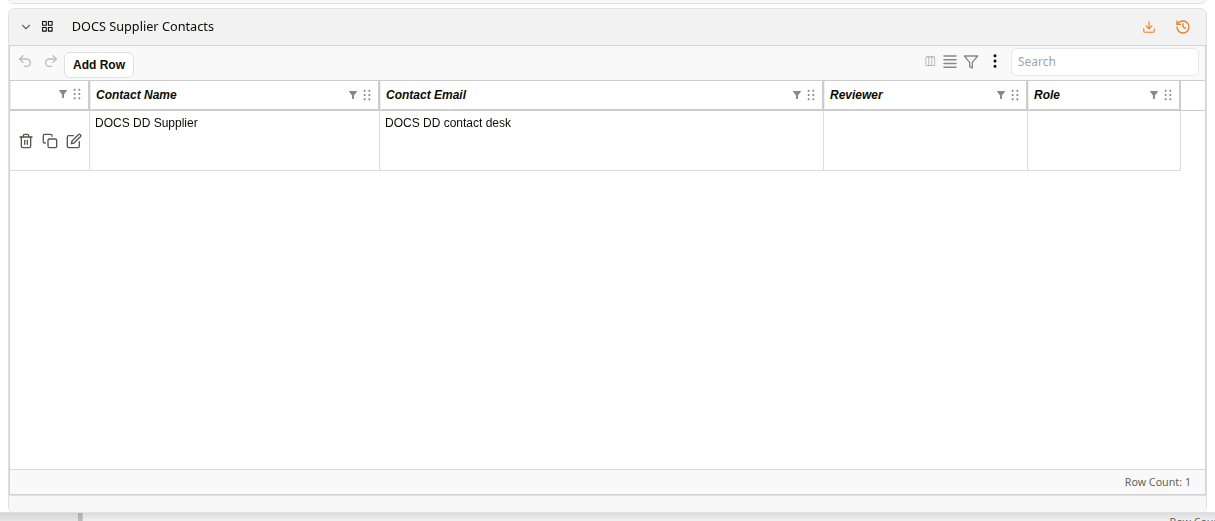Click the Row Count: 1 status text
This screenshot has width=1215, height=521.
point(1158,482)
